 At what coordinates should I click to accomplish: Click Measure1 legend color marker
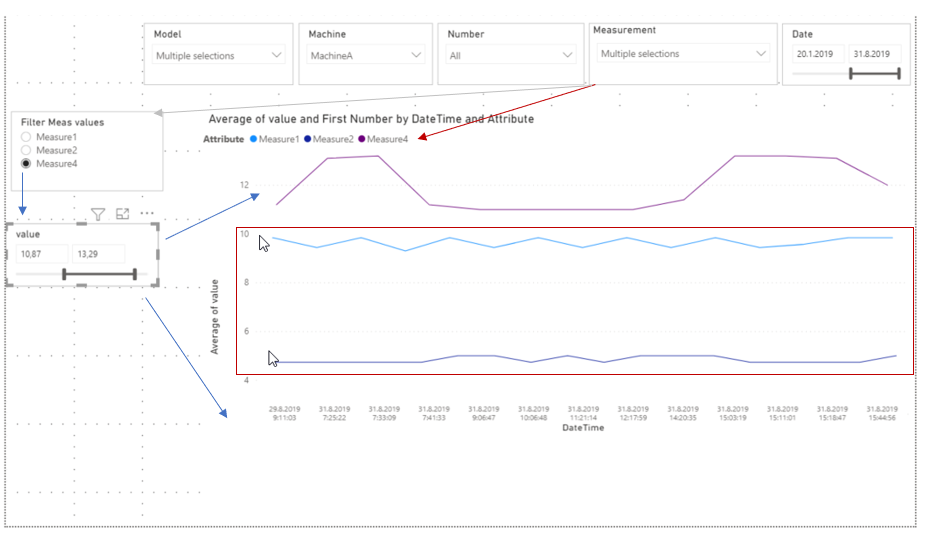pos(254,139)
